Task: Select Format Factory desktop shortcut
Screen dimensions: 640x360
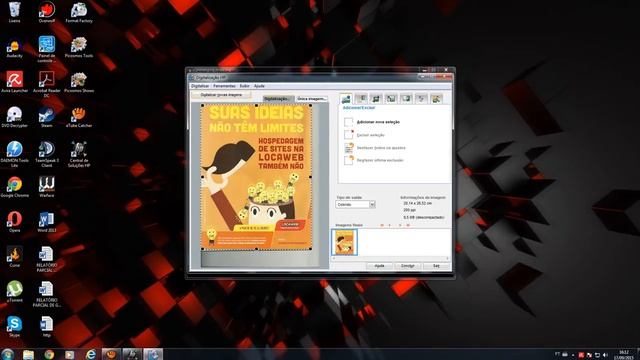Action: coord(79,12)
